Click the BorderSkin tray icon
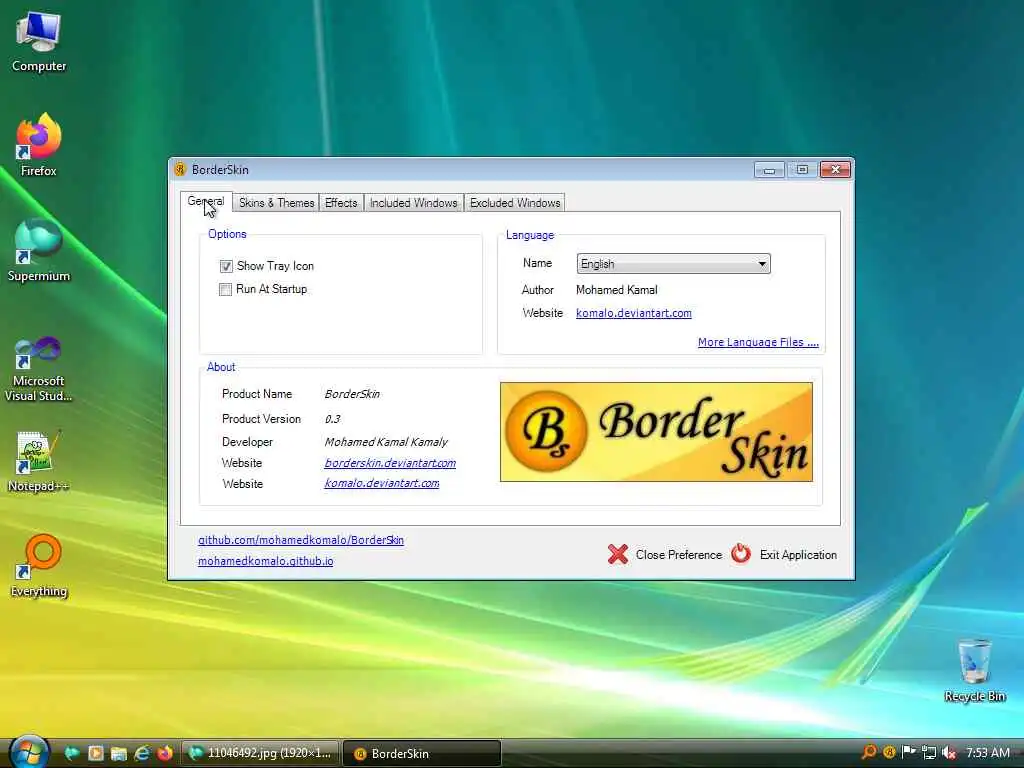Viewport: 1024px width, 768px height. tap(889, 752)
